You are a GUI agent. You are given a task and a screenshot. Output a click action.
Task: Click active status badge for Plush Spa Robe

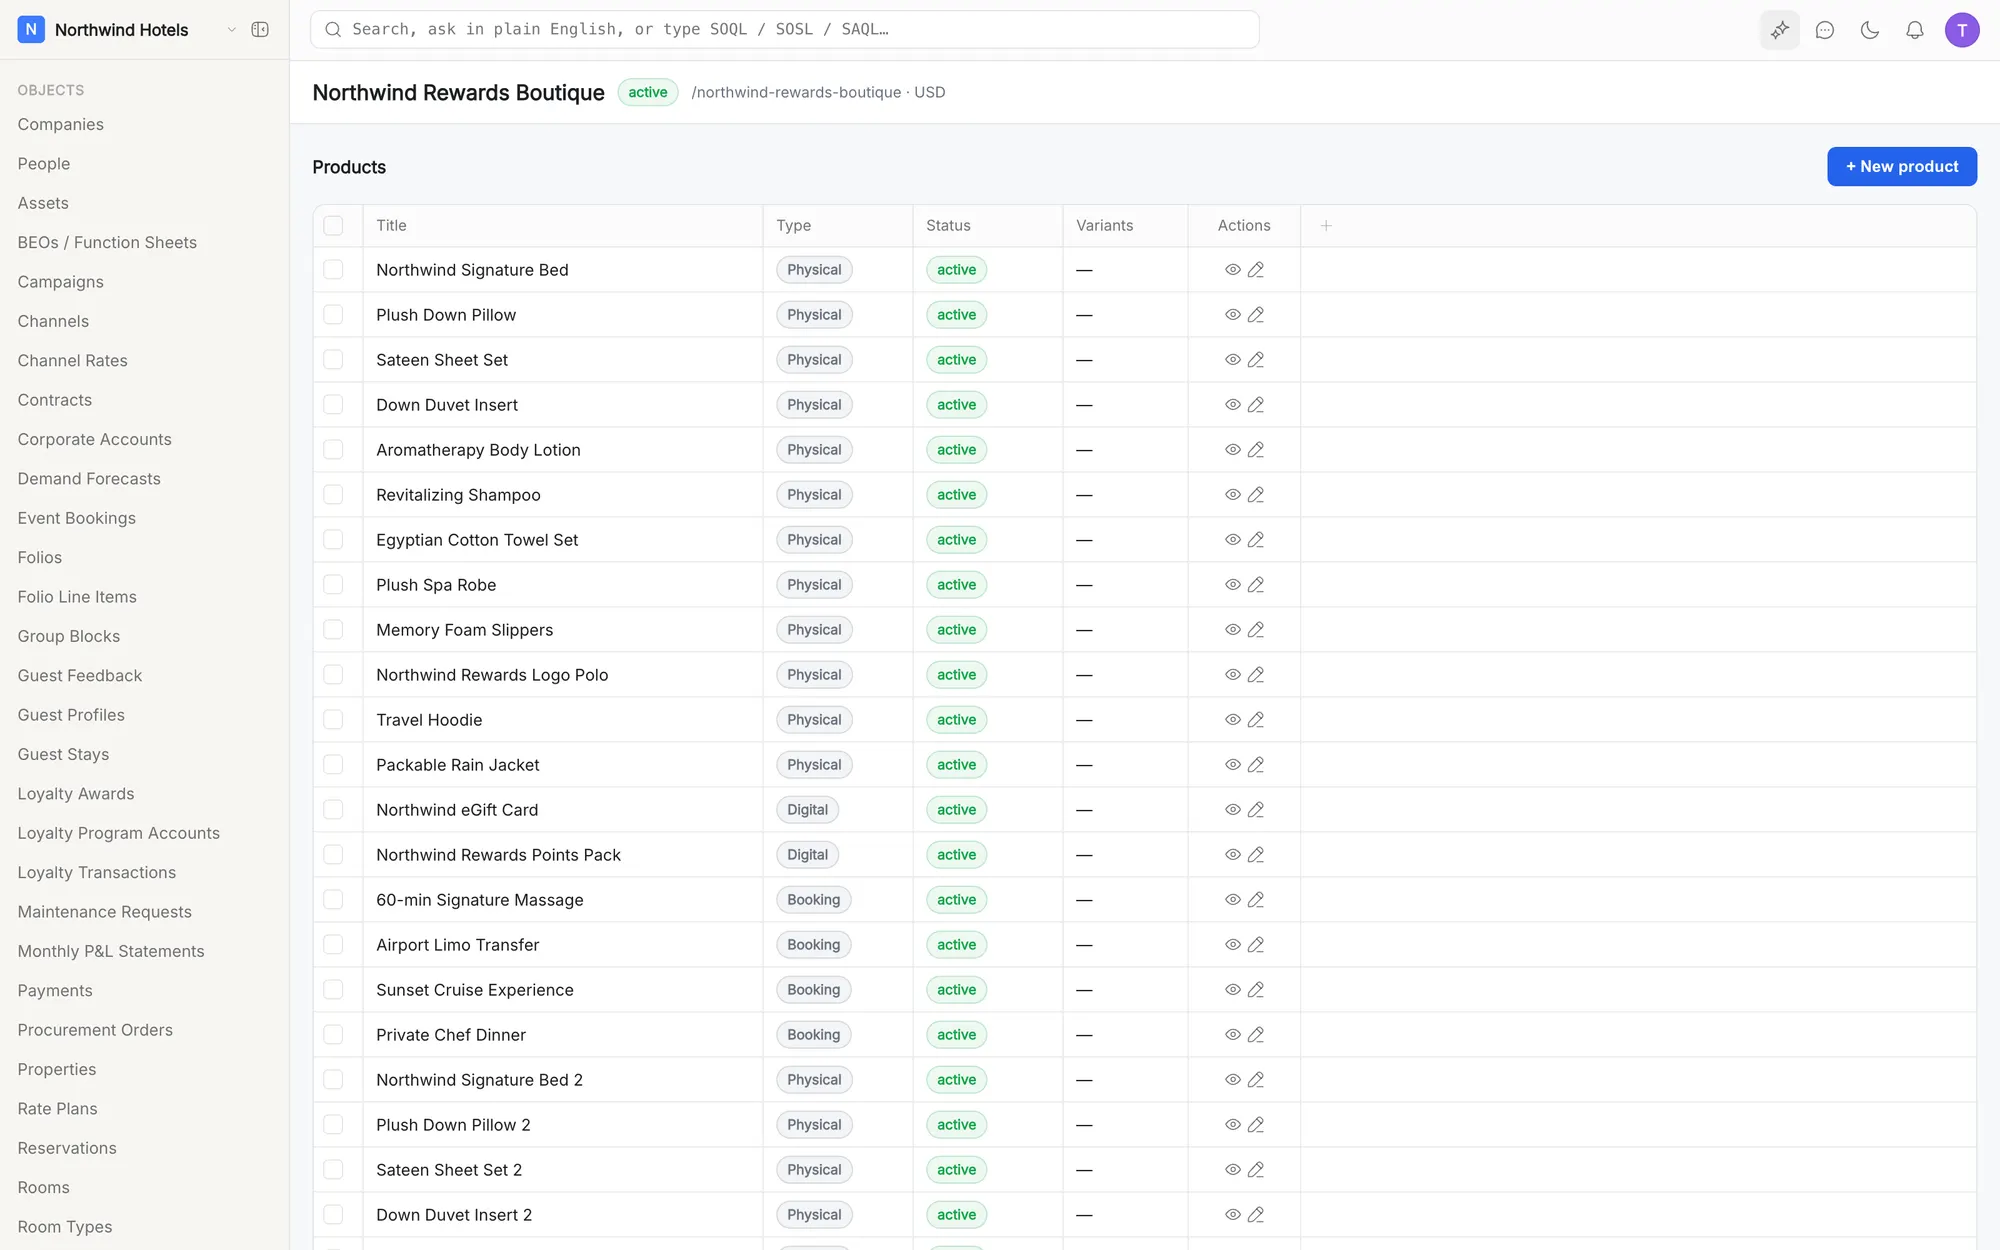pos(956,585)
